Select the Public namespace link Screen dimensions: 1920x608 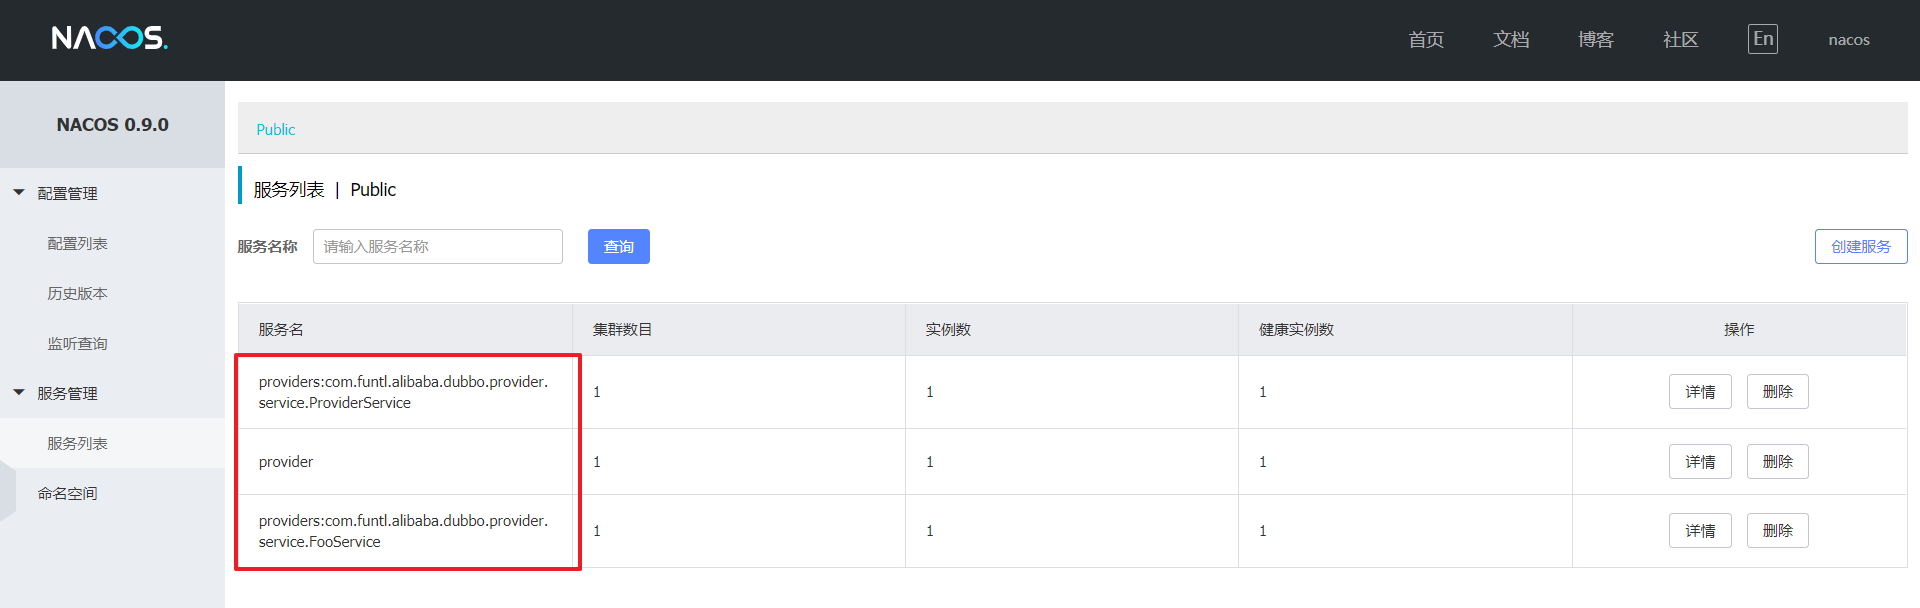tap(276, 129)
